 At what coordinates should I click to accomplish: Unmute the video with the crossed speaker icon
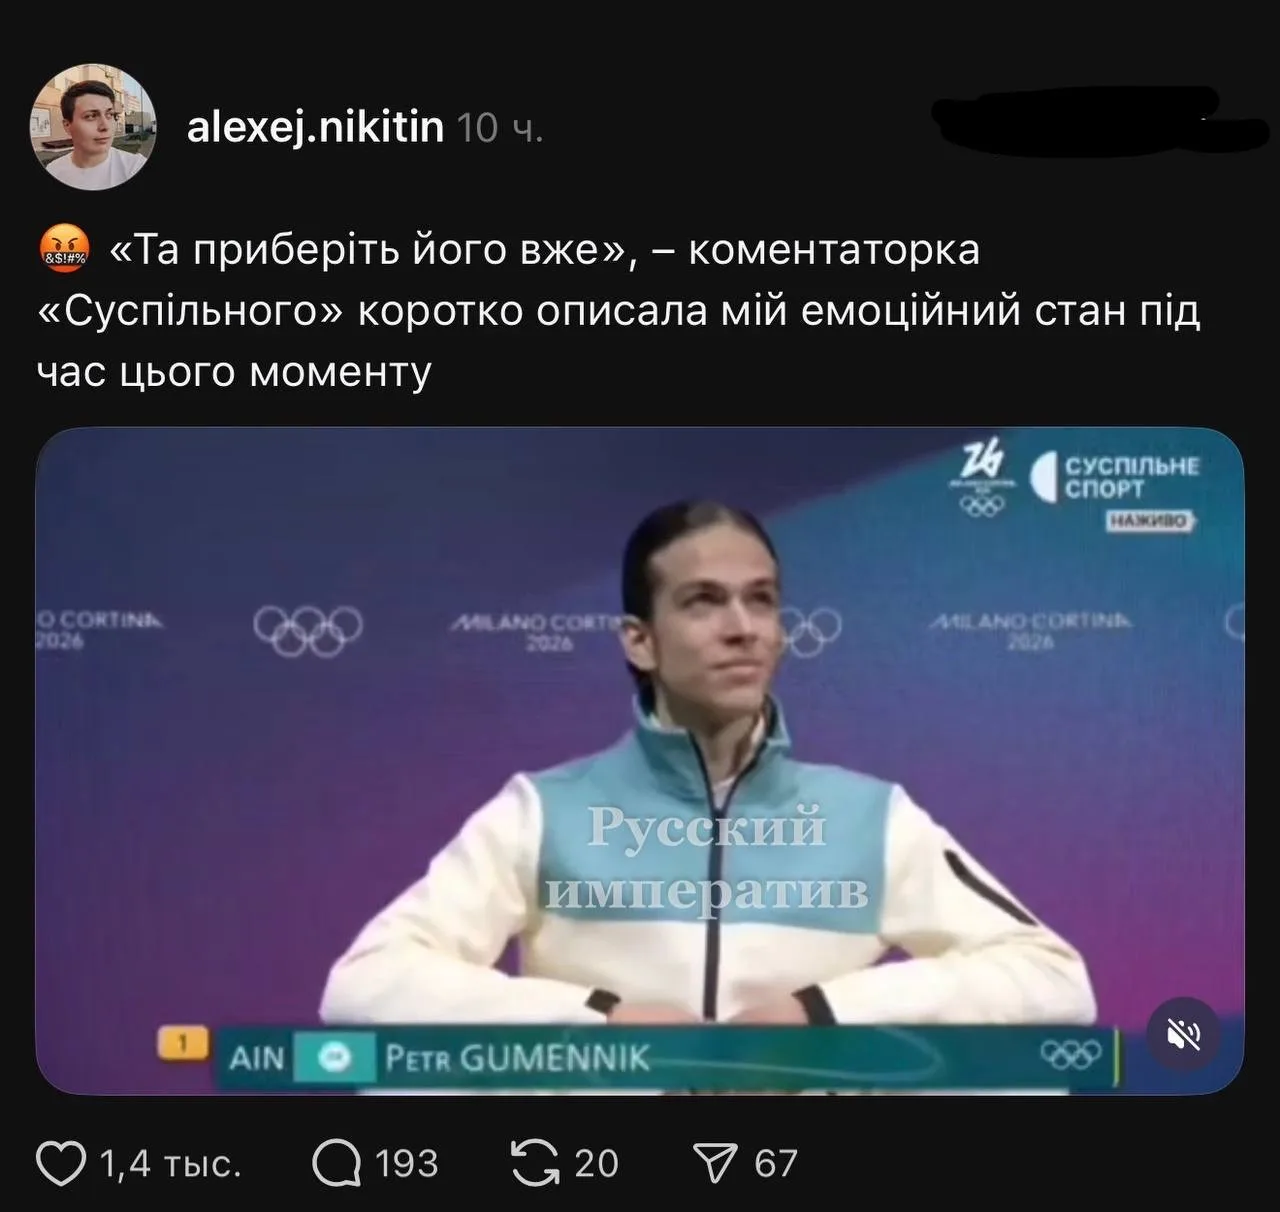tap(1187, 1036)
